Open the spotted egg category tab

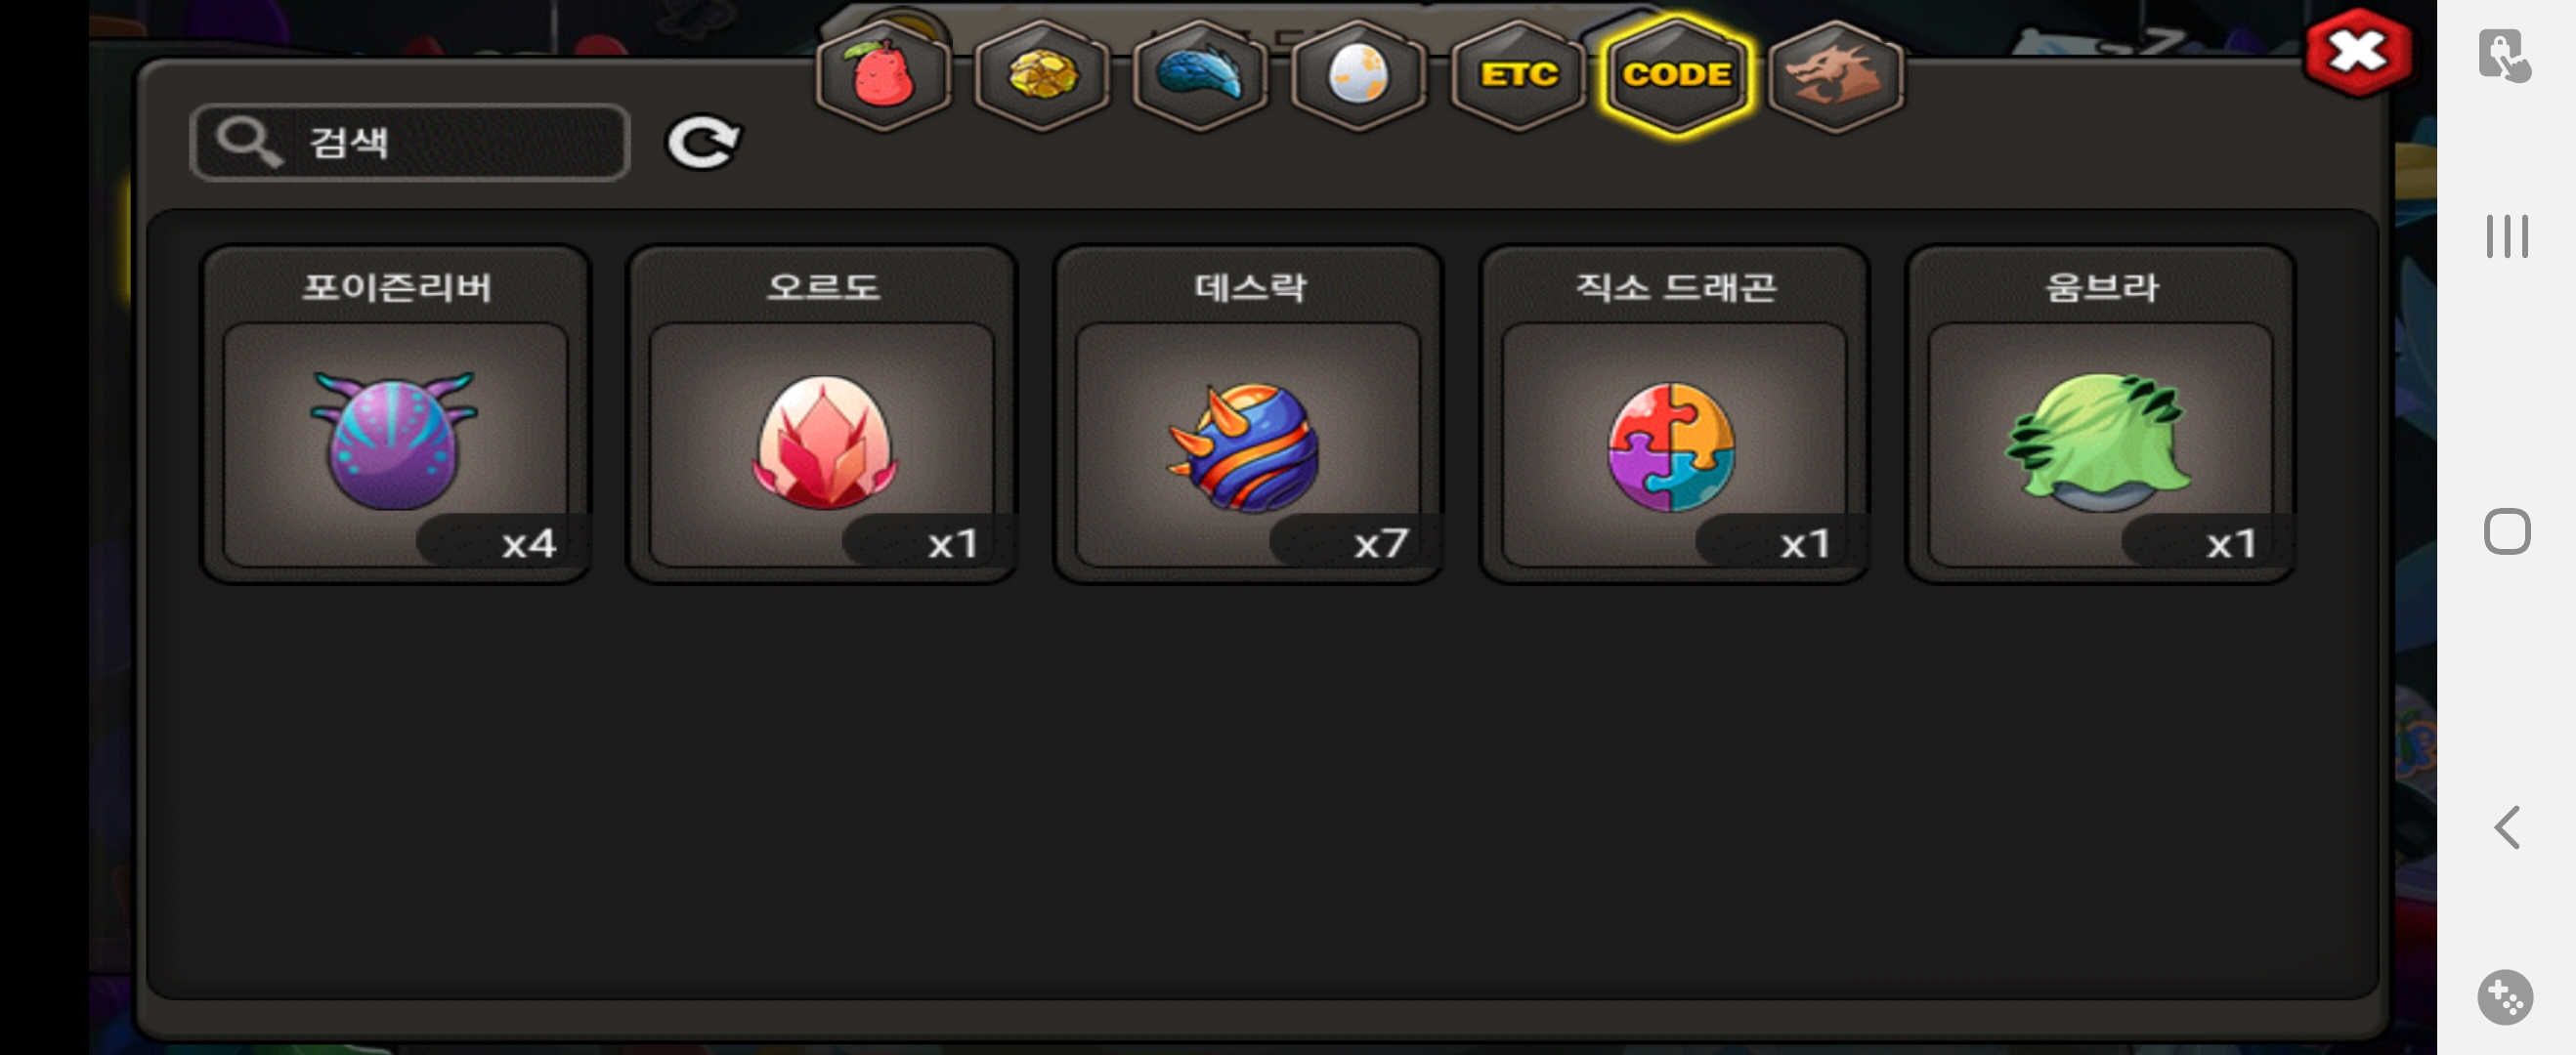(1359, 75)
